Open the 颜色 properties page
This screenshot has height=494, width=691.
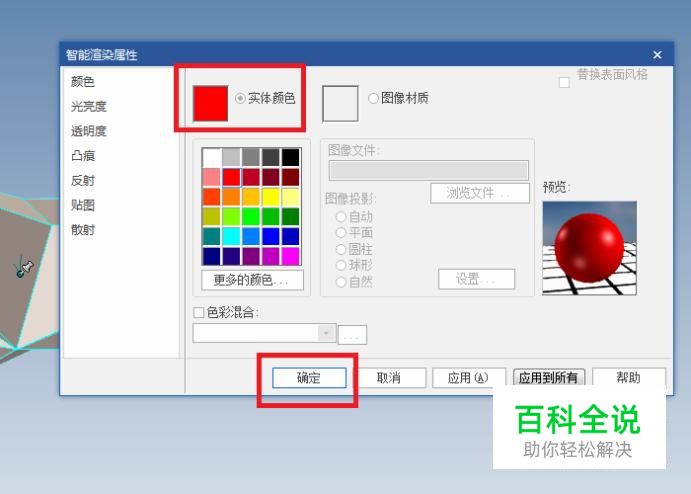[82, 82]
